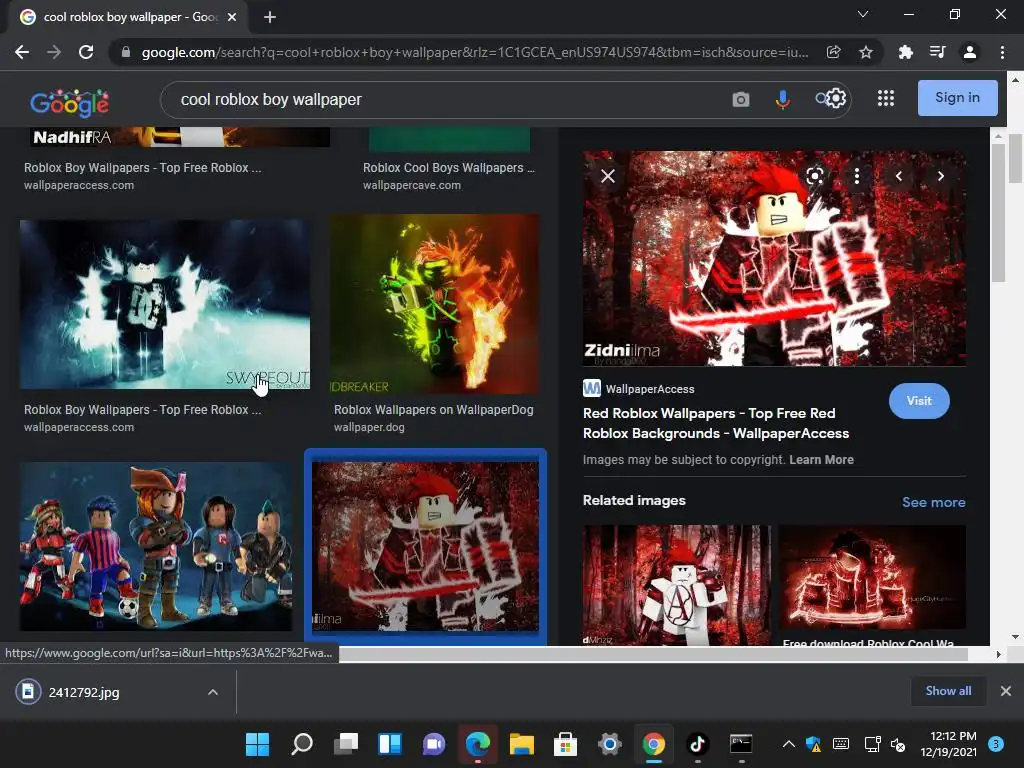This screenshot has height=768, width=1024.
Task: Select the 'cool roblox boy wallpaper' tab
Action: coord(128,17)
